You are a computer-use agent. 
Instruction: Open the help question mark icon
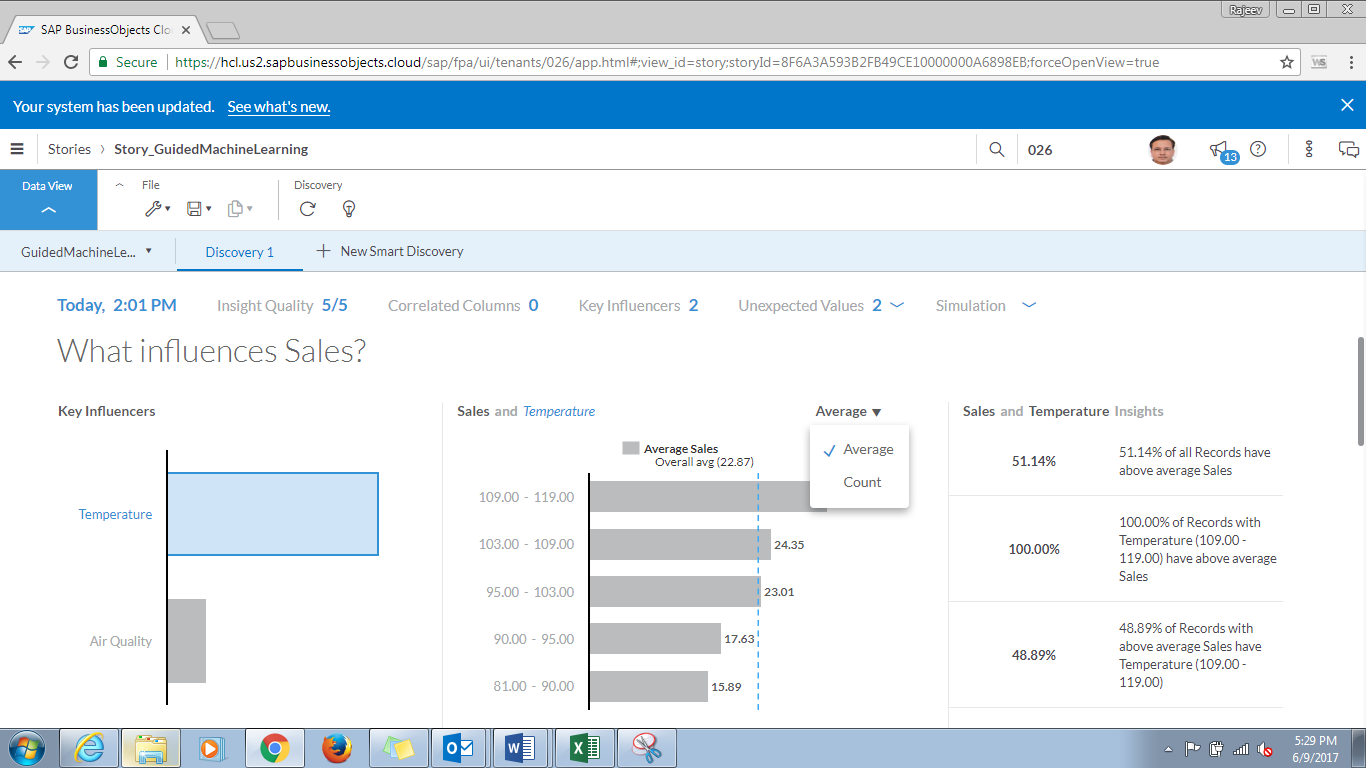click(1258, 149)
